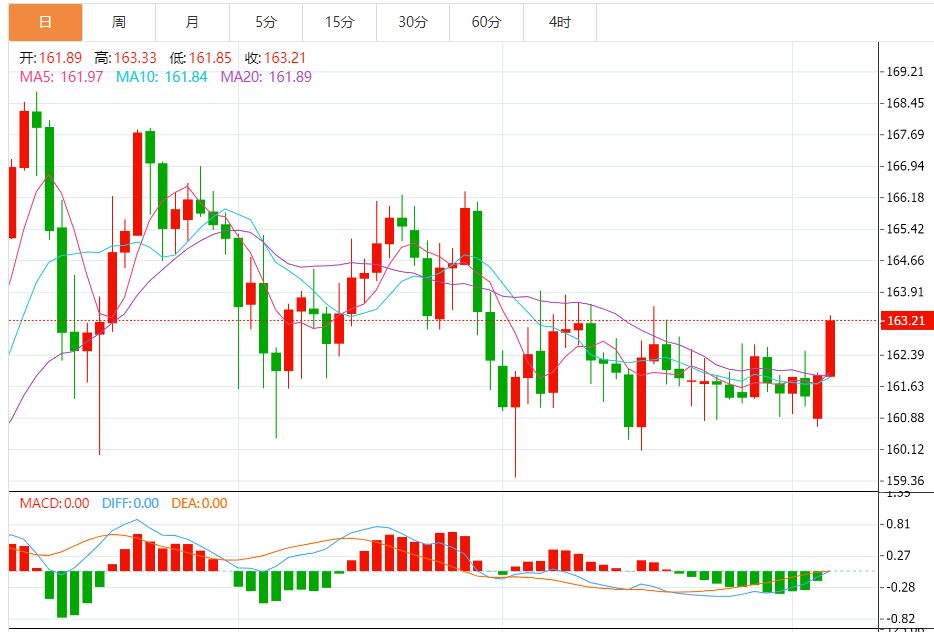The height and width of the screenshot is (632, 934).
Task: Click the 162.39 price axis label
Action: coord(905,355)
